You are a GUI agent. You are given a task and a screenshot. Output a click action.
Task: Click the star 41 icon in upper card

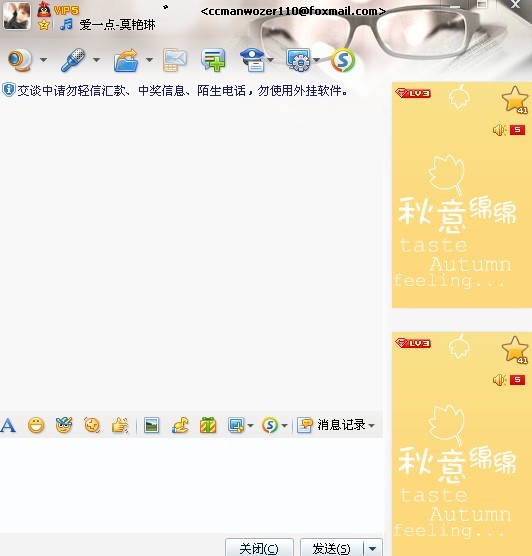[515, 100]
